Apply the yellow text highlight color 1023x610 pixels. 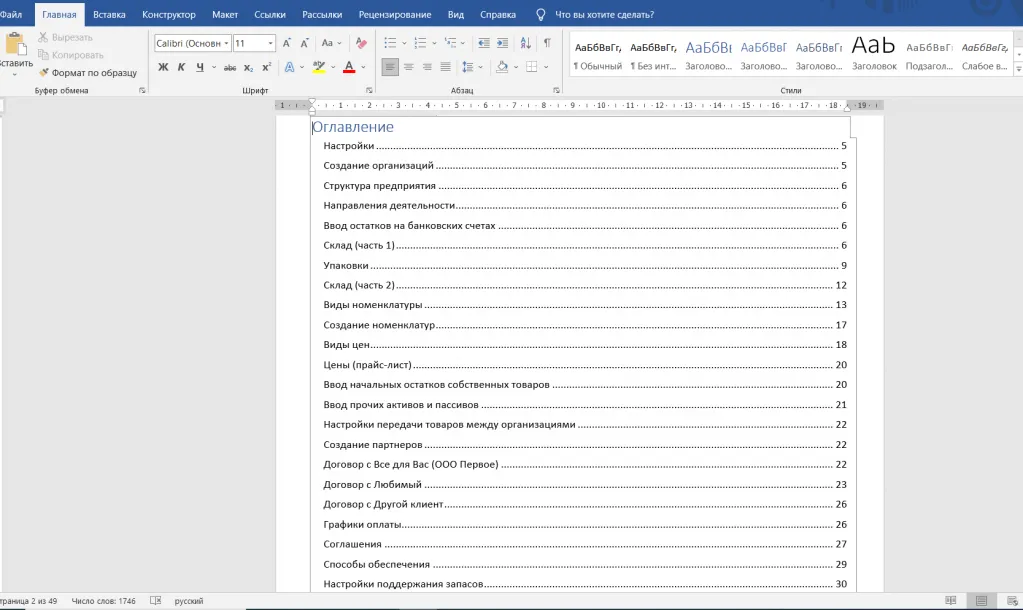pos(318,67)
